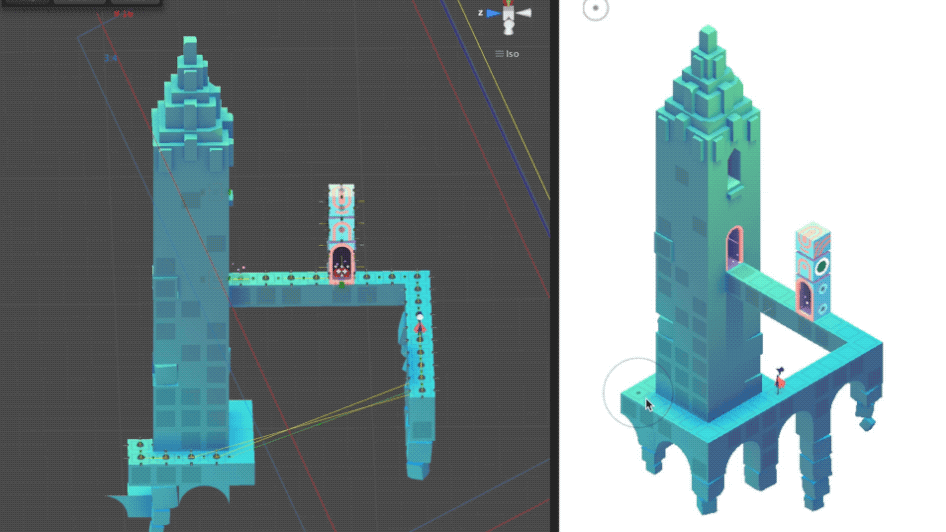Select the patterned block atop scene-view pillar
The width and height of the screenshot is (946, 532).
point(342,195)
